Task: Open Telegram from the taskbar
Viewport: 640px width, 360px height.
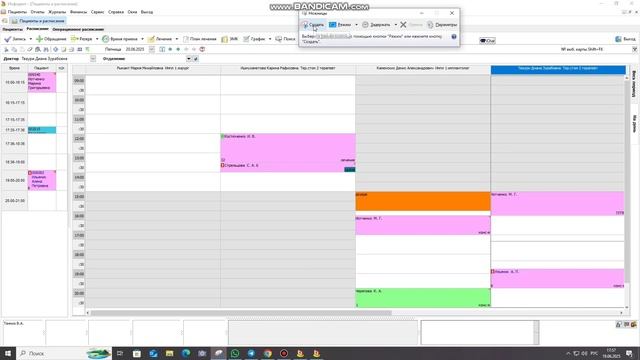Action: 251,353
